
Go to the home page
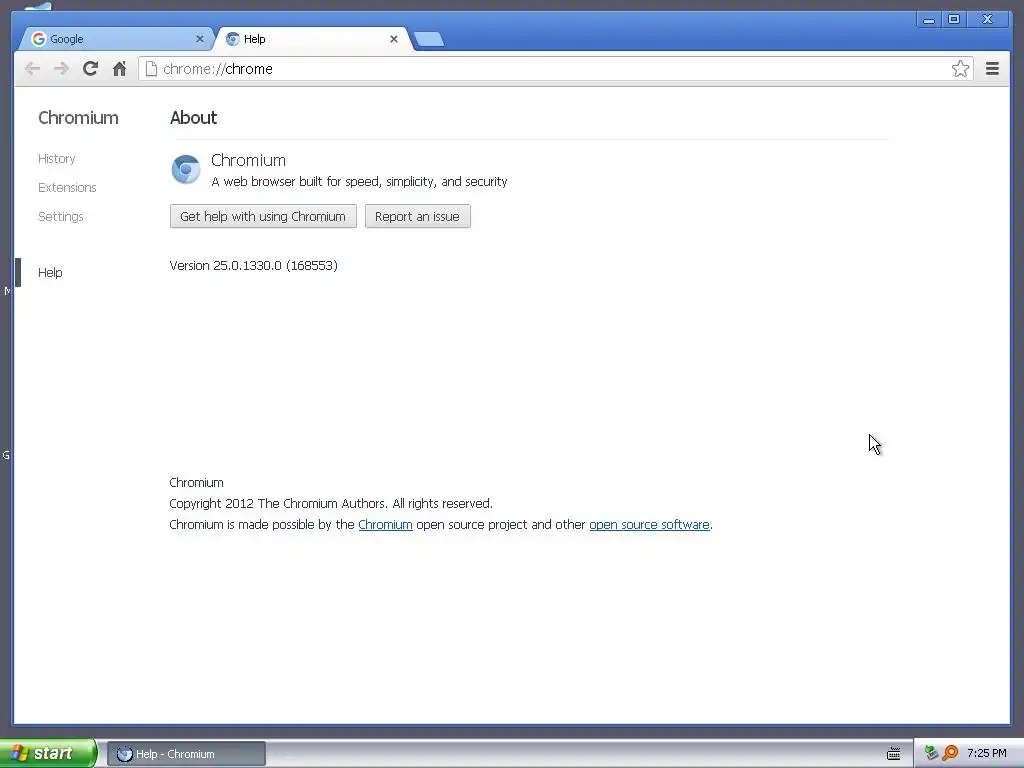coord(119,69)
